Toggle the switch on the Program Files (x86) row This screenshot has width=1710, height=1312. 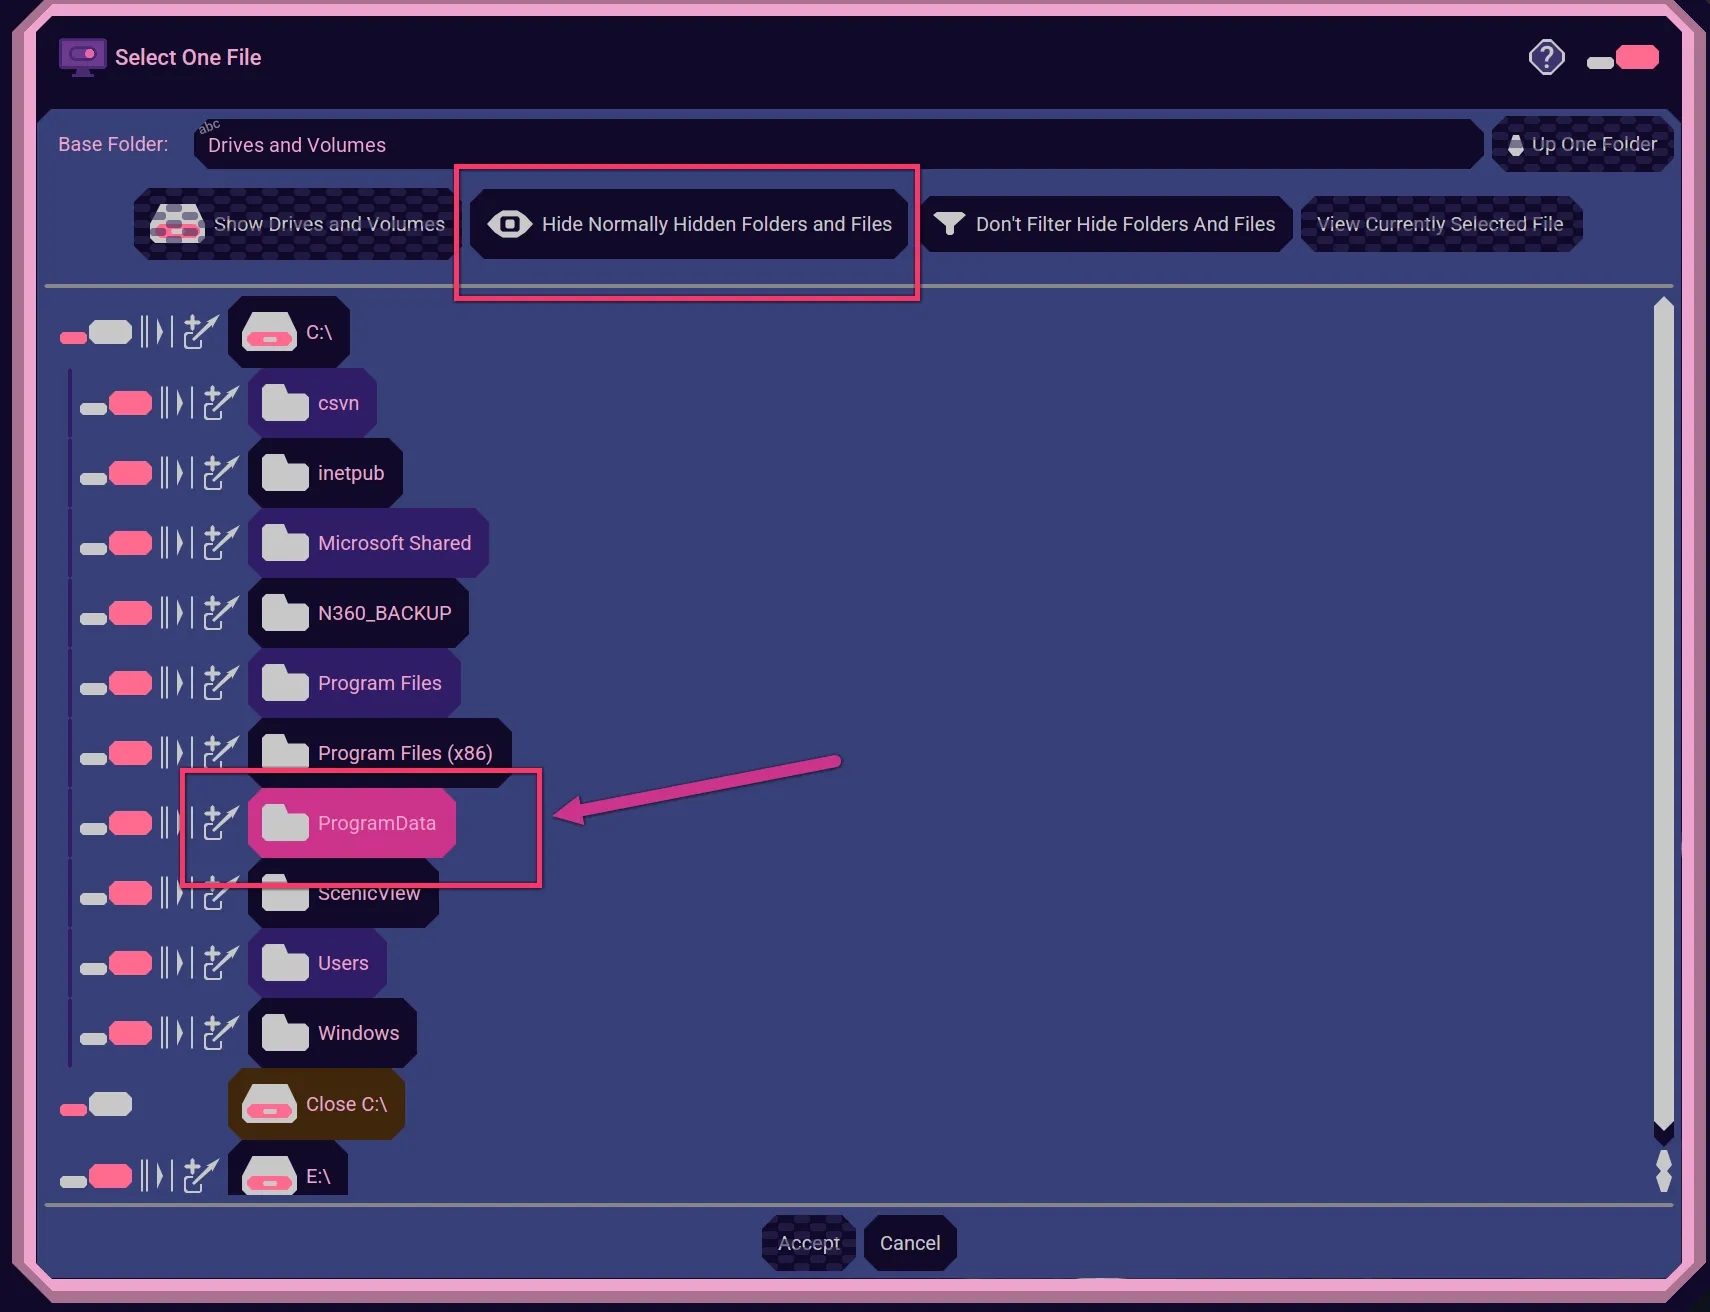pyautogui.click(x=116, y=754)
